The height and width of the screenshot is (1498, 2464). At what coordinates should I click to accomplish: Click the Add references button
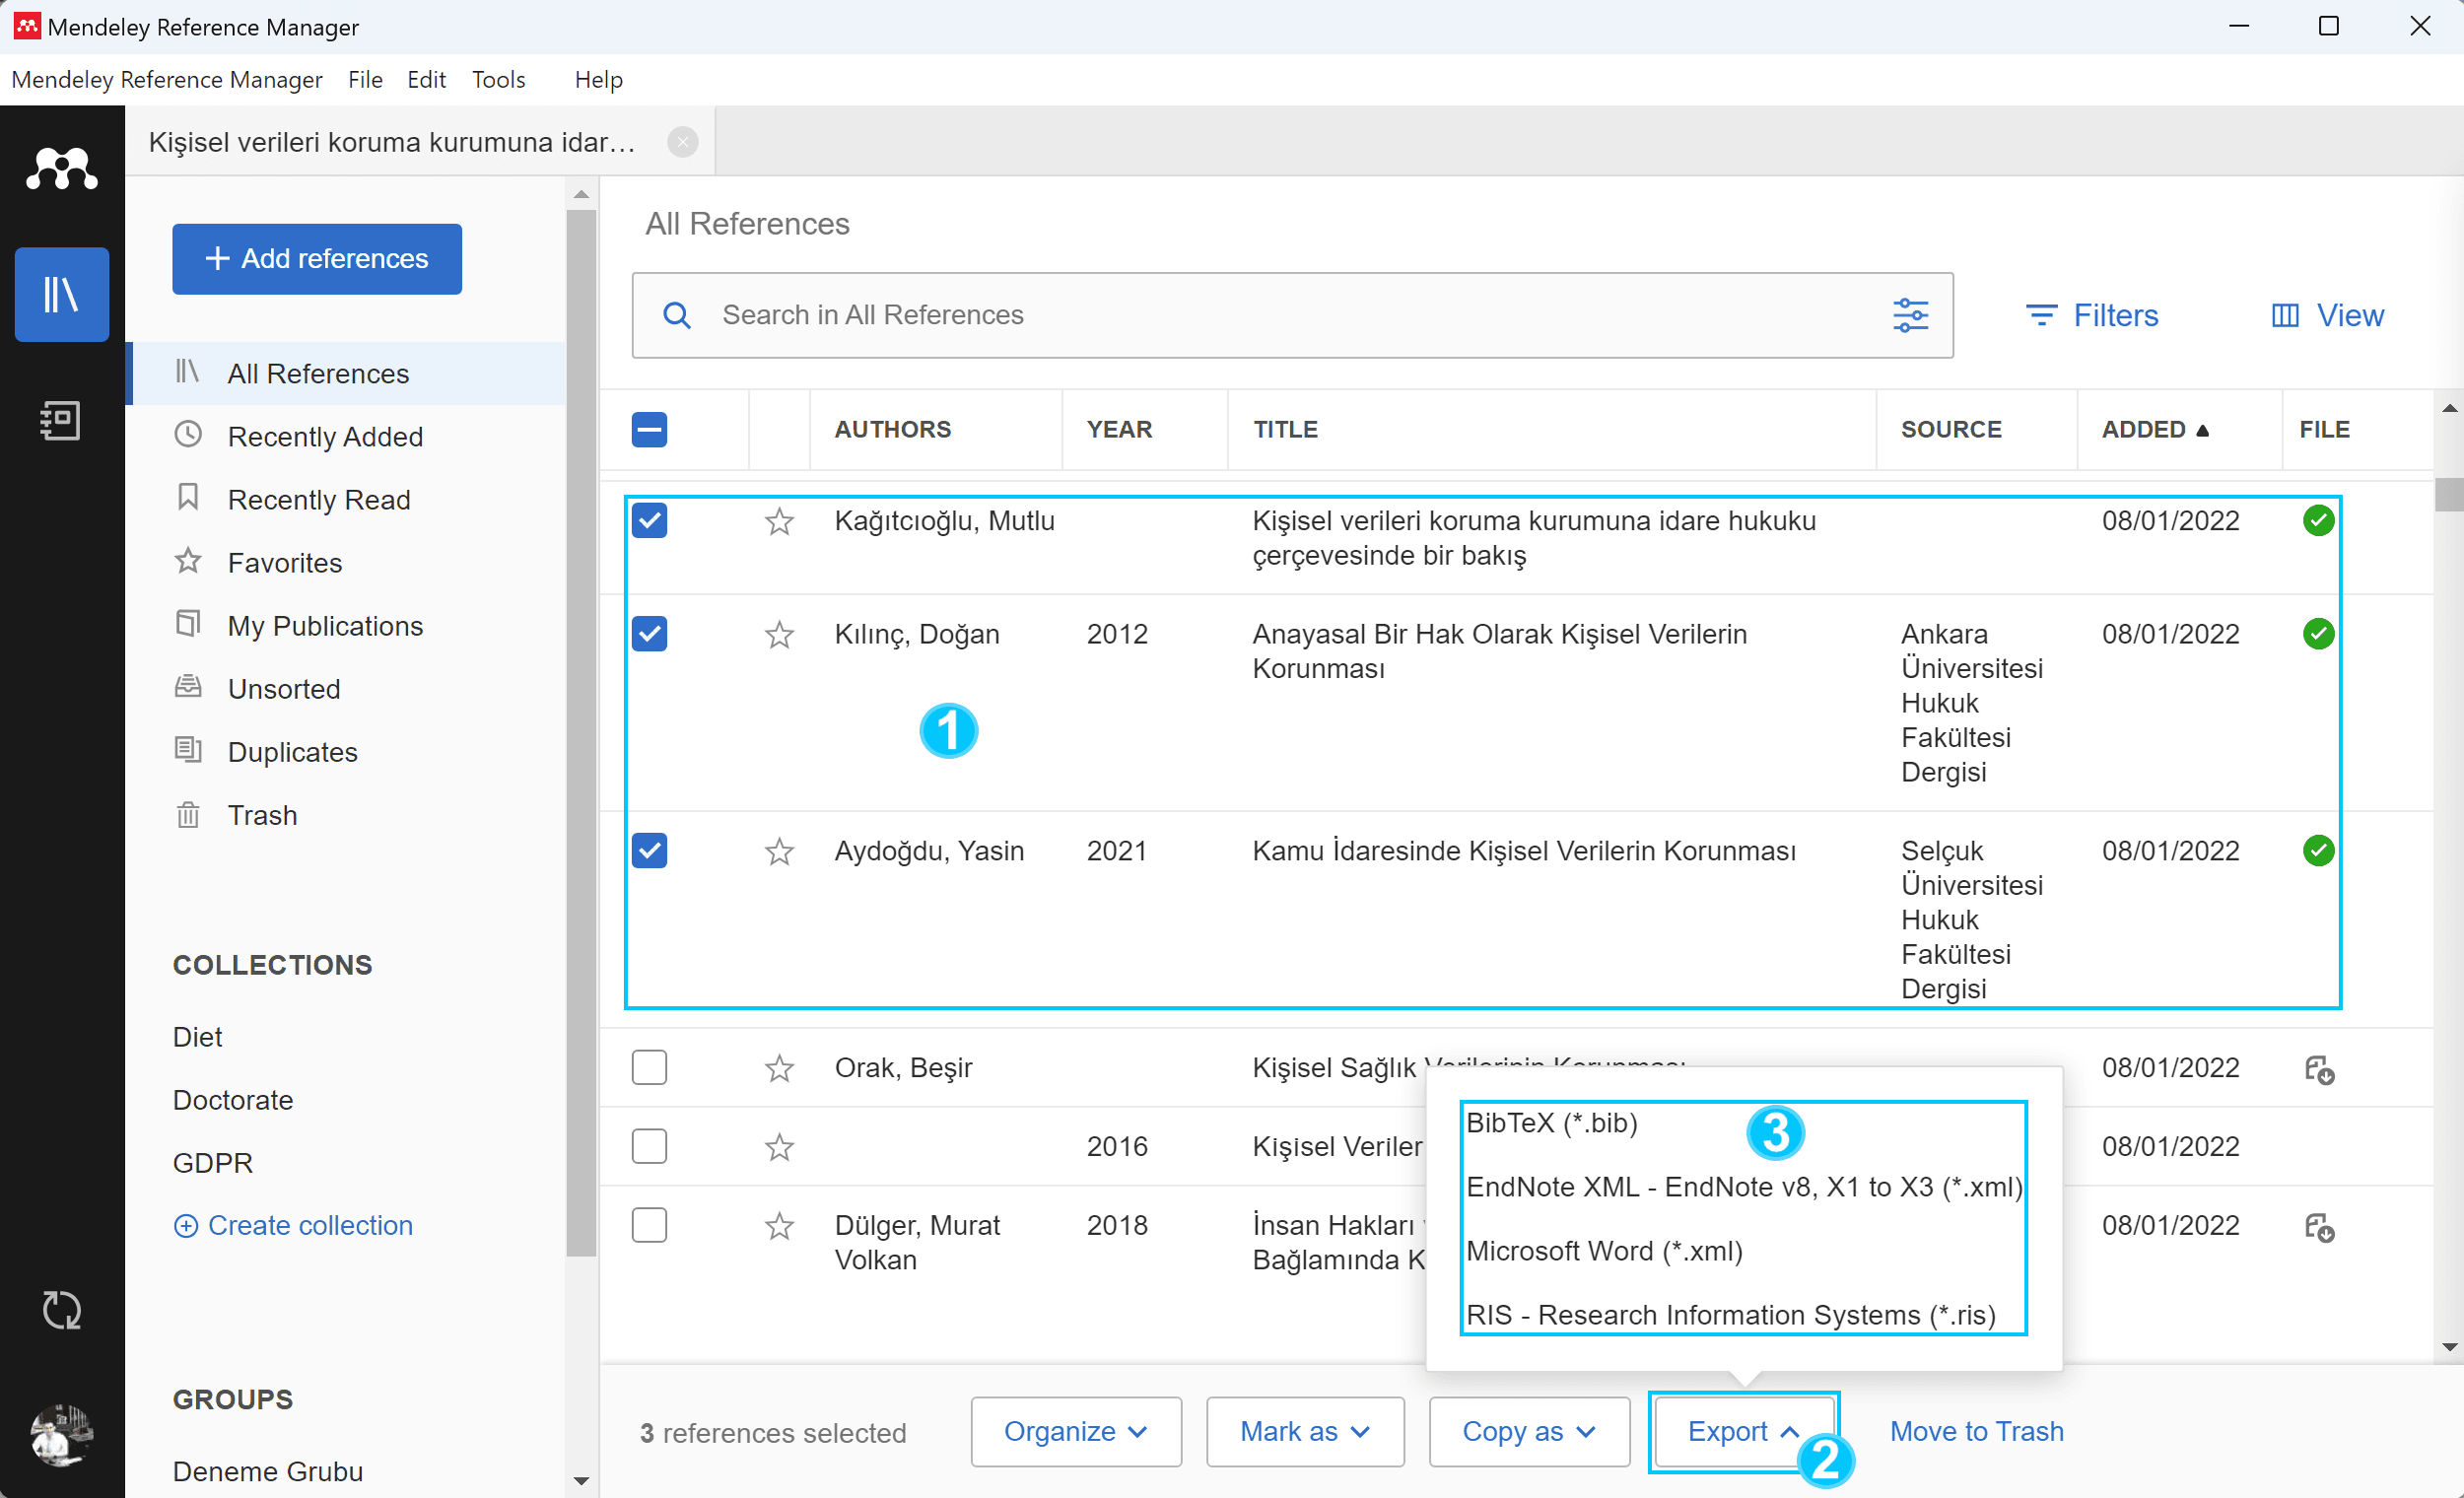317,259
